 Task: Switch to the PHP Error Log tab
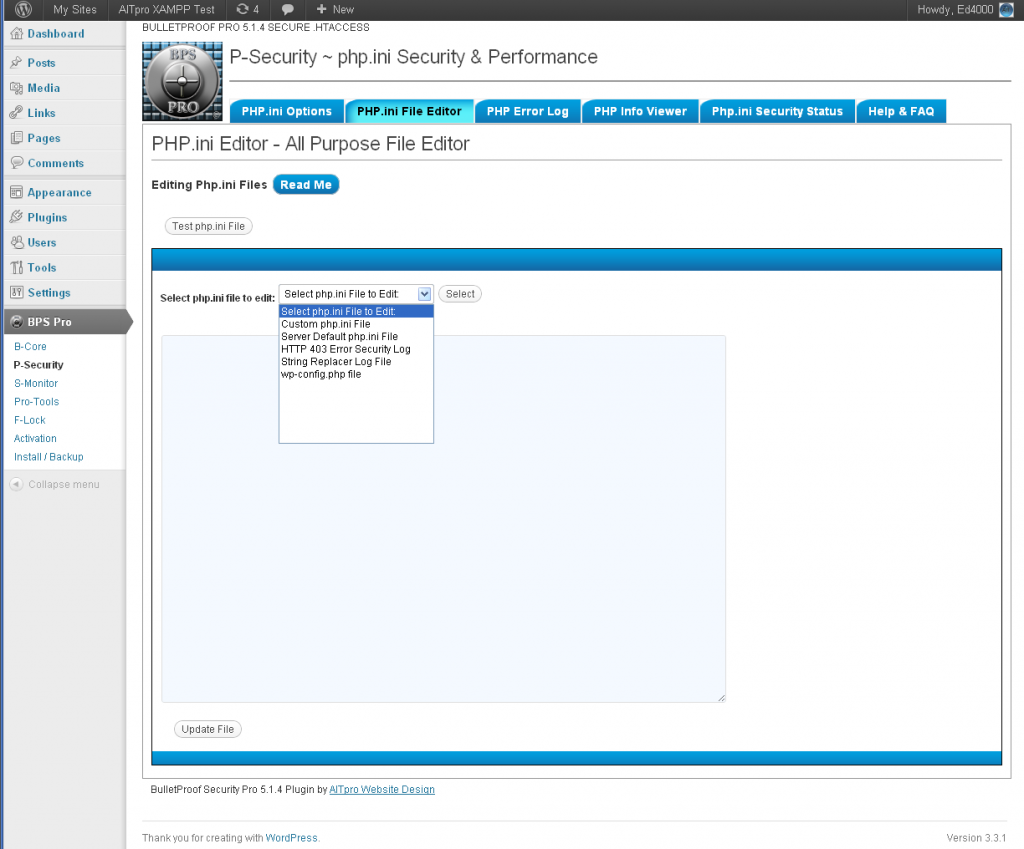[x=528, y=111]
